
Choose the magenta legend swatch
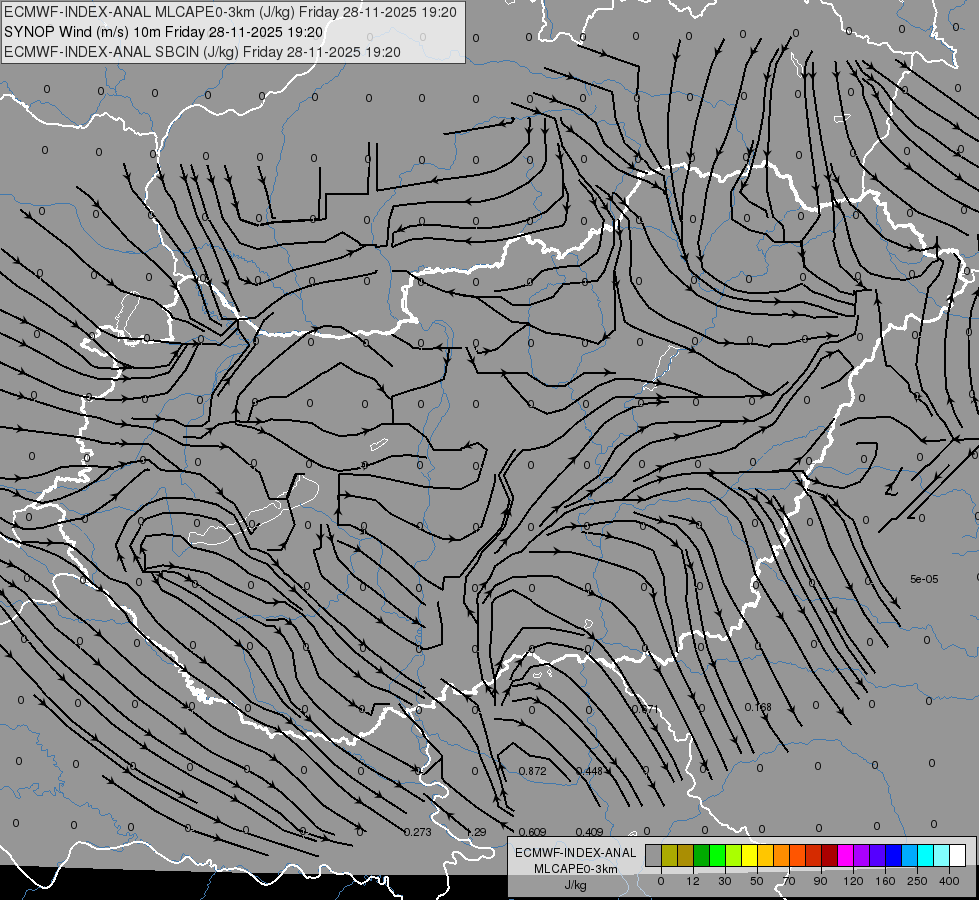pos(845,855)
